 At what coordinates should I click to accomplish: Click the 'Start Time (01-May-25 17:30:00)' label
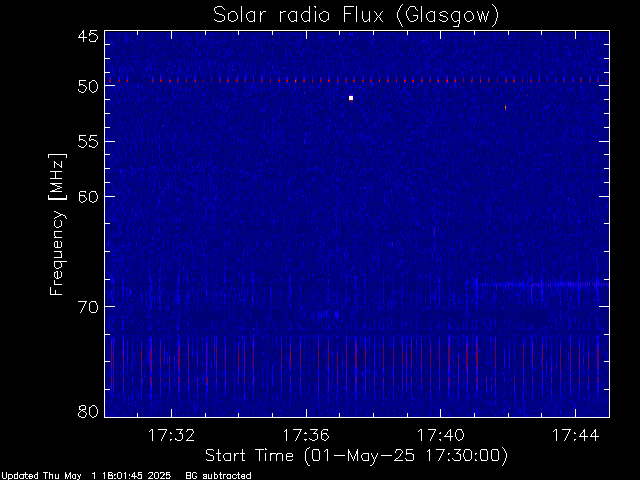(x=356, y=456)
